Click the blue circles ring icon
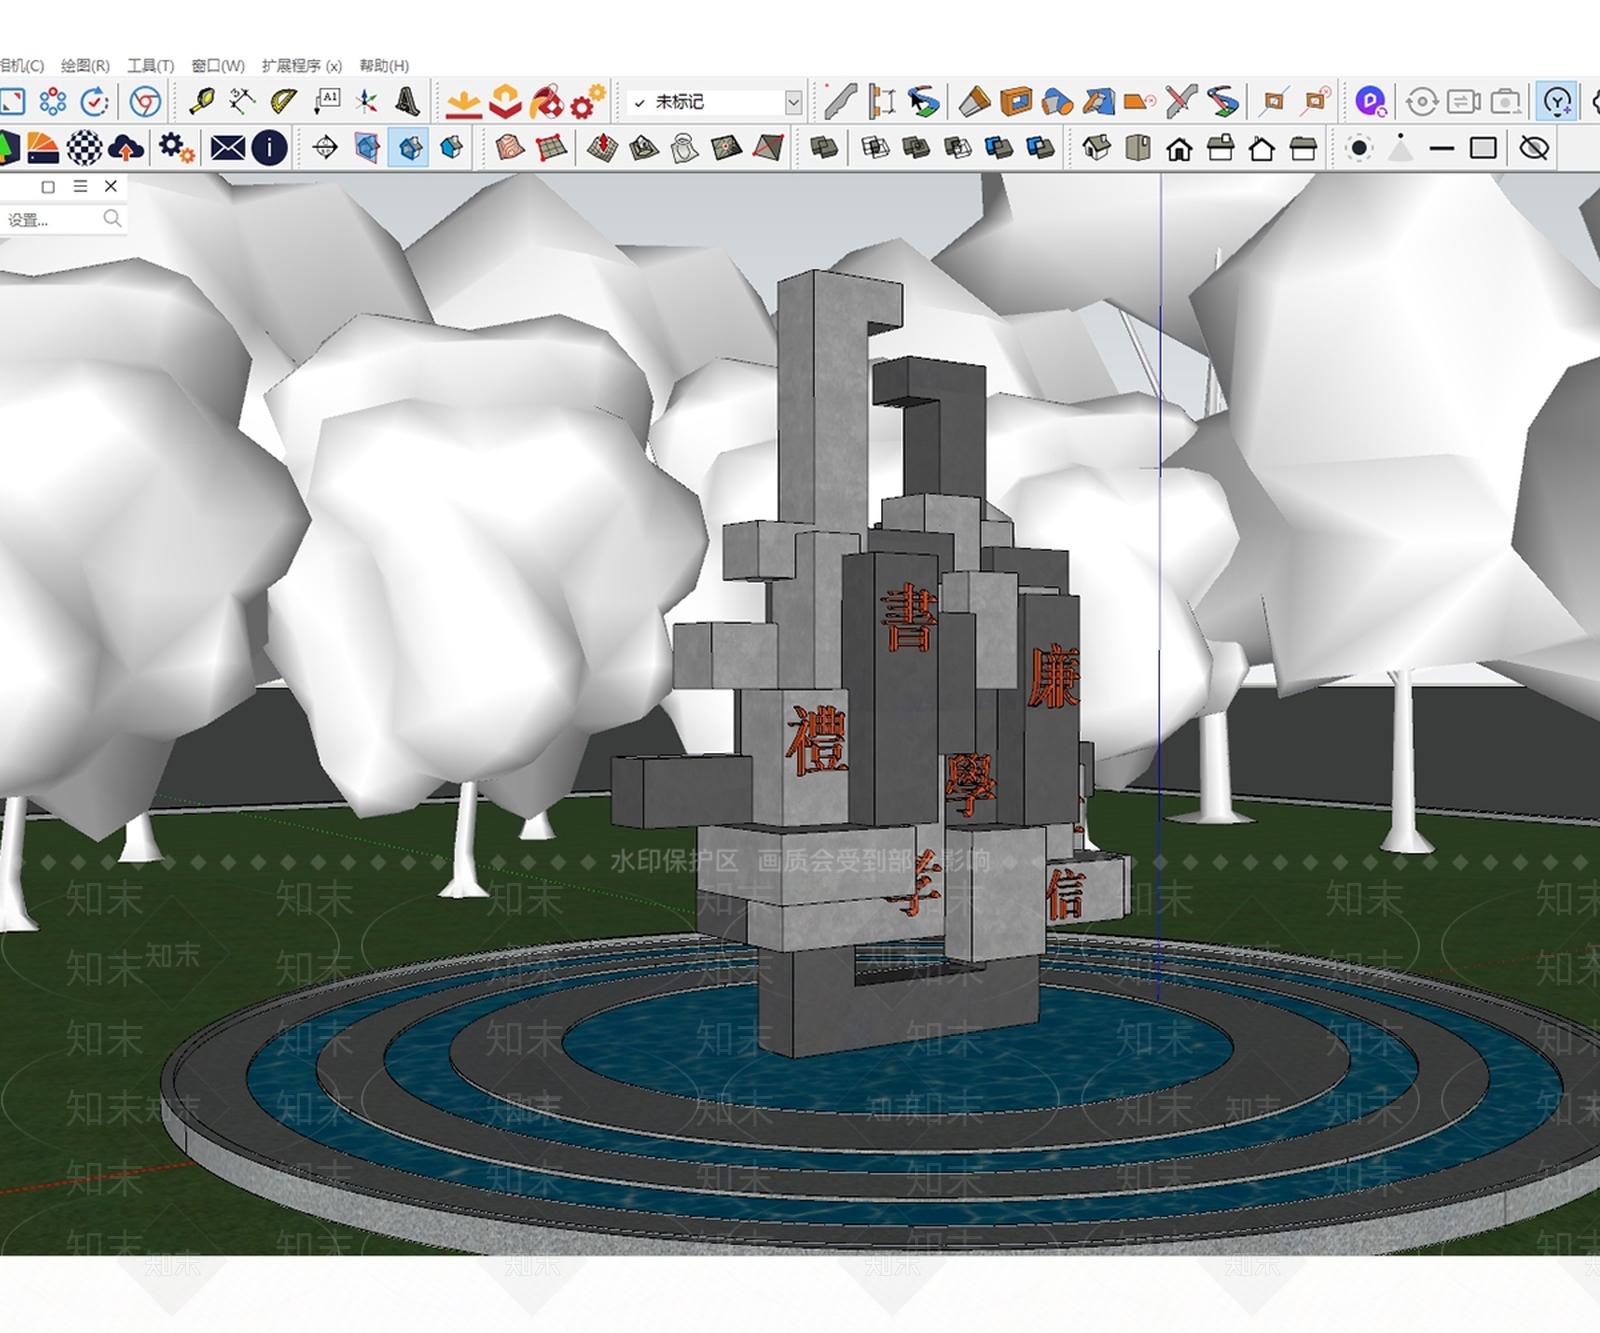The image size is (1600, 1333). 53,101
